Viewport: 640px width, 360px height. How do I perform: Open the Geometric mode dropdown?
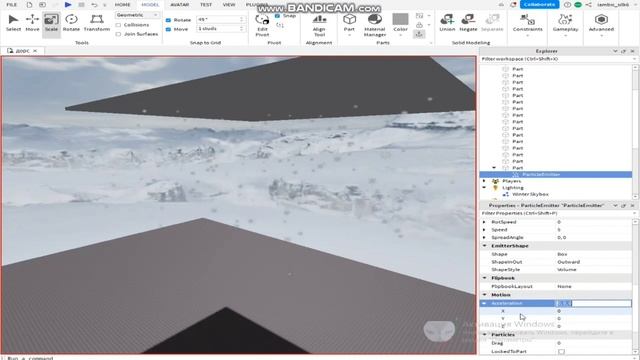137,15
